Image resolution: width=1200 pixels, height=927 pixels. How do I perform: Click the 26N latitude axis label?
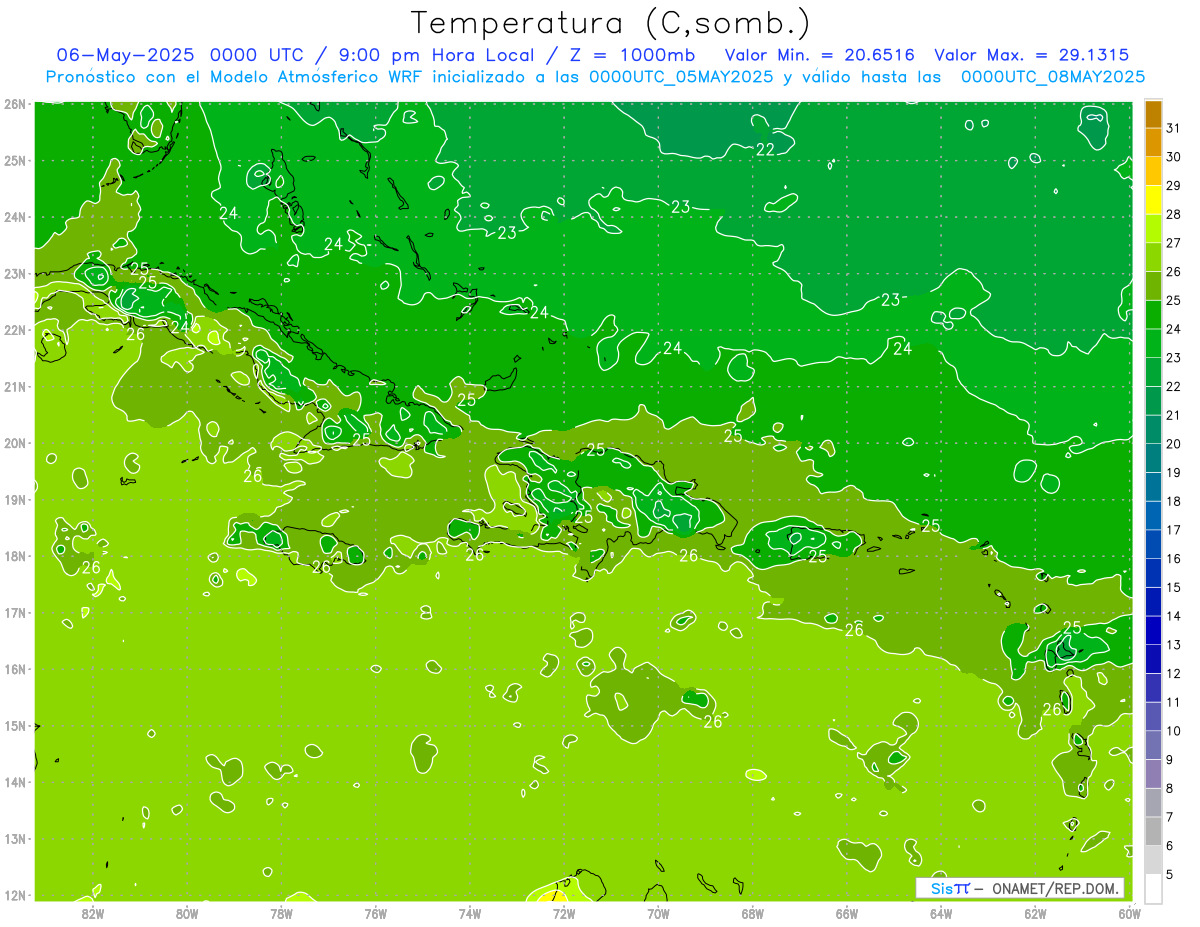[x=14, y=104]
